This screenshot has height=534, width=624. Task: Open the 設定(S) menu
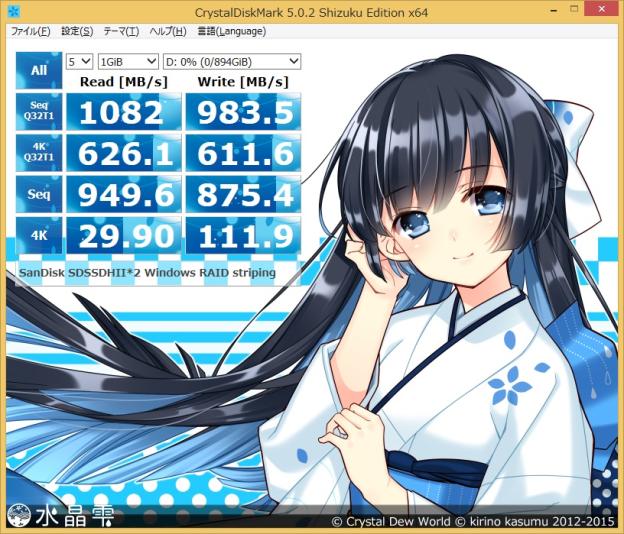(77, 31)
